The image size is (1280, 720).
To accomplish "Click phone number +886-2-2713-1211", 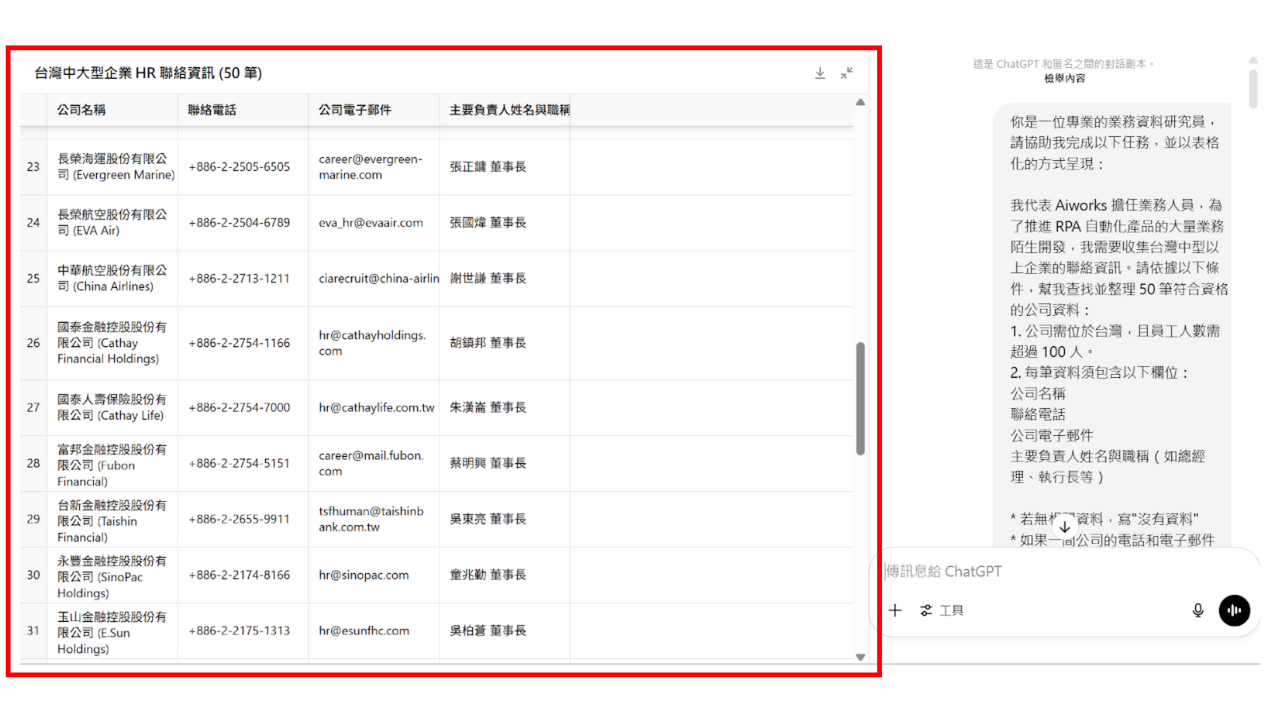I will click(239, 279).
